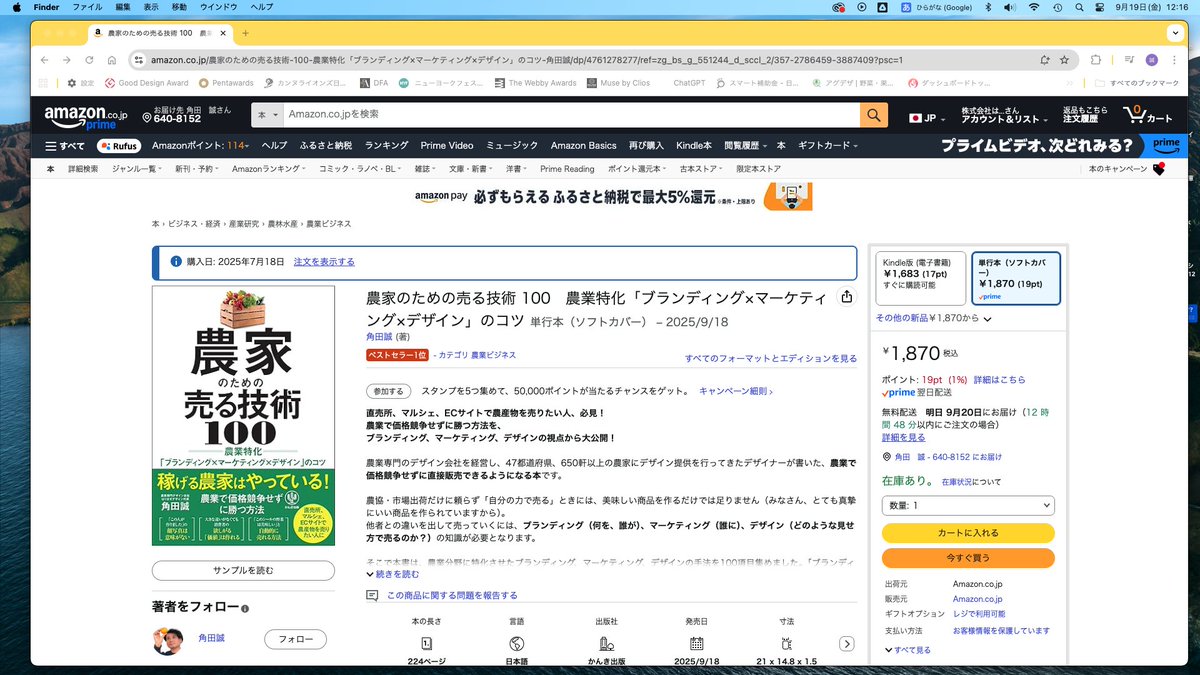The height and width of the screenshot is (675, 1200).
Task: Click the キャンペーン細則 link
Action: click(735, 391)
